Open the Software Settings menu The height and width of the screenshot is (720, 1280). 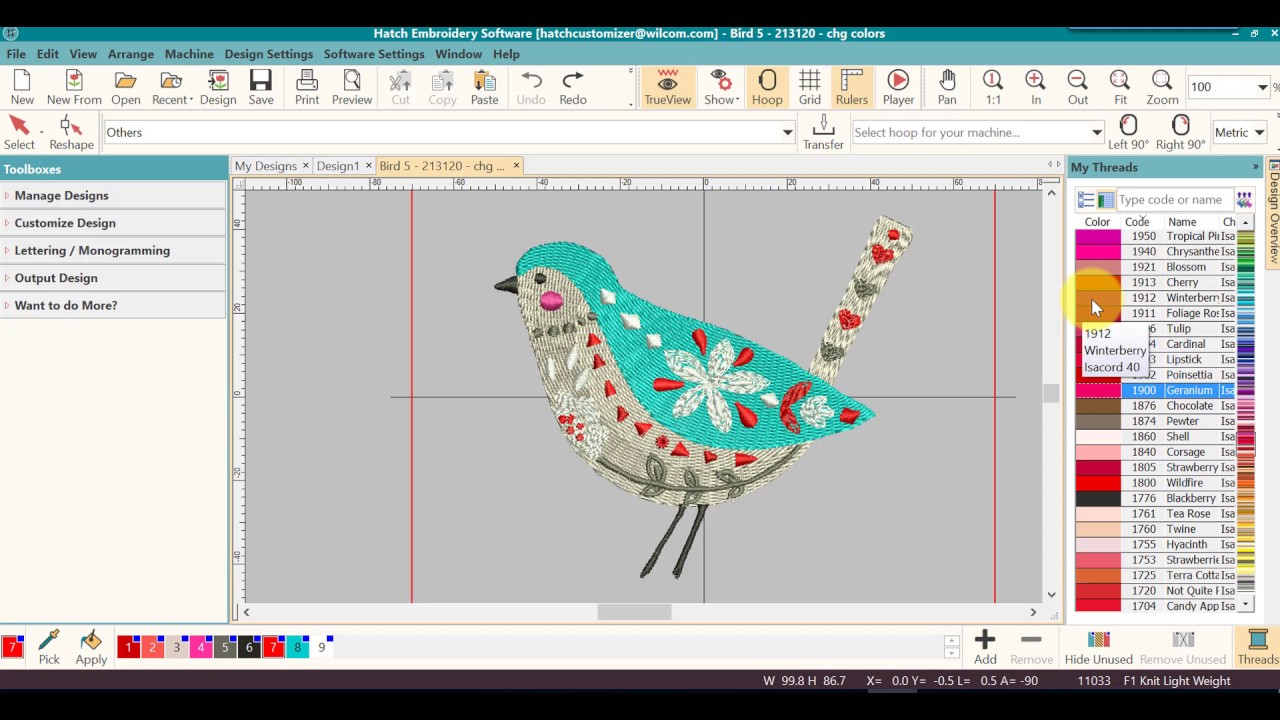[373, 54]
